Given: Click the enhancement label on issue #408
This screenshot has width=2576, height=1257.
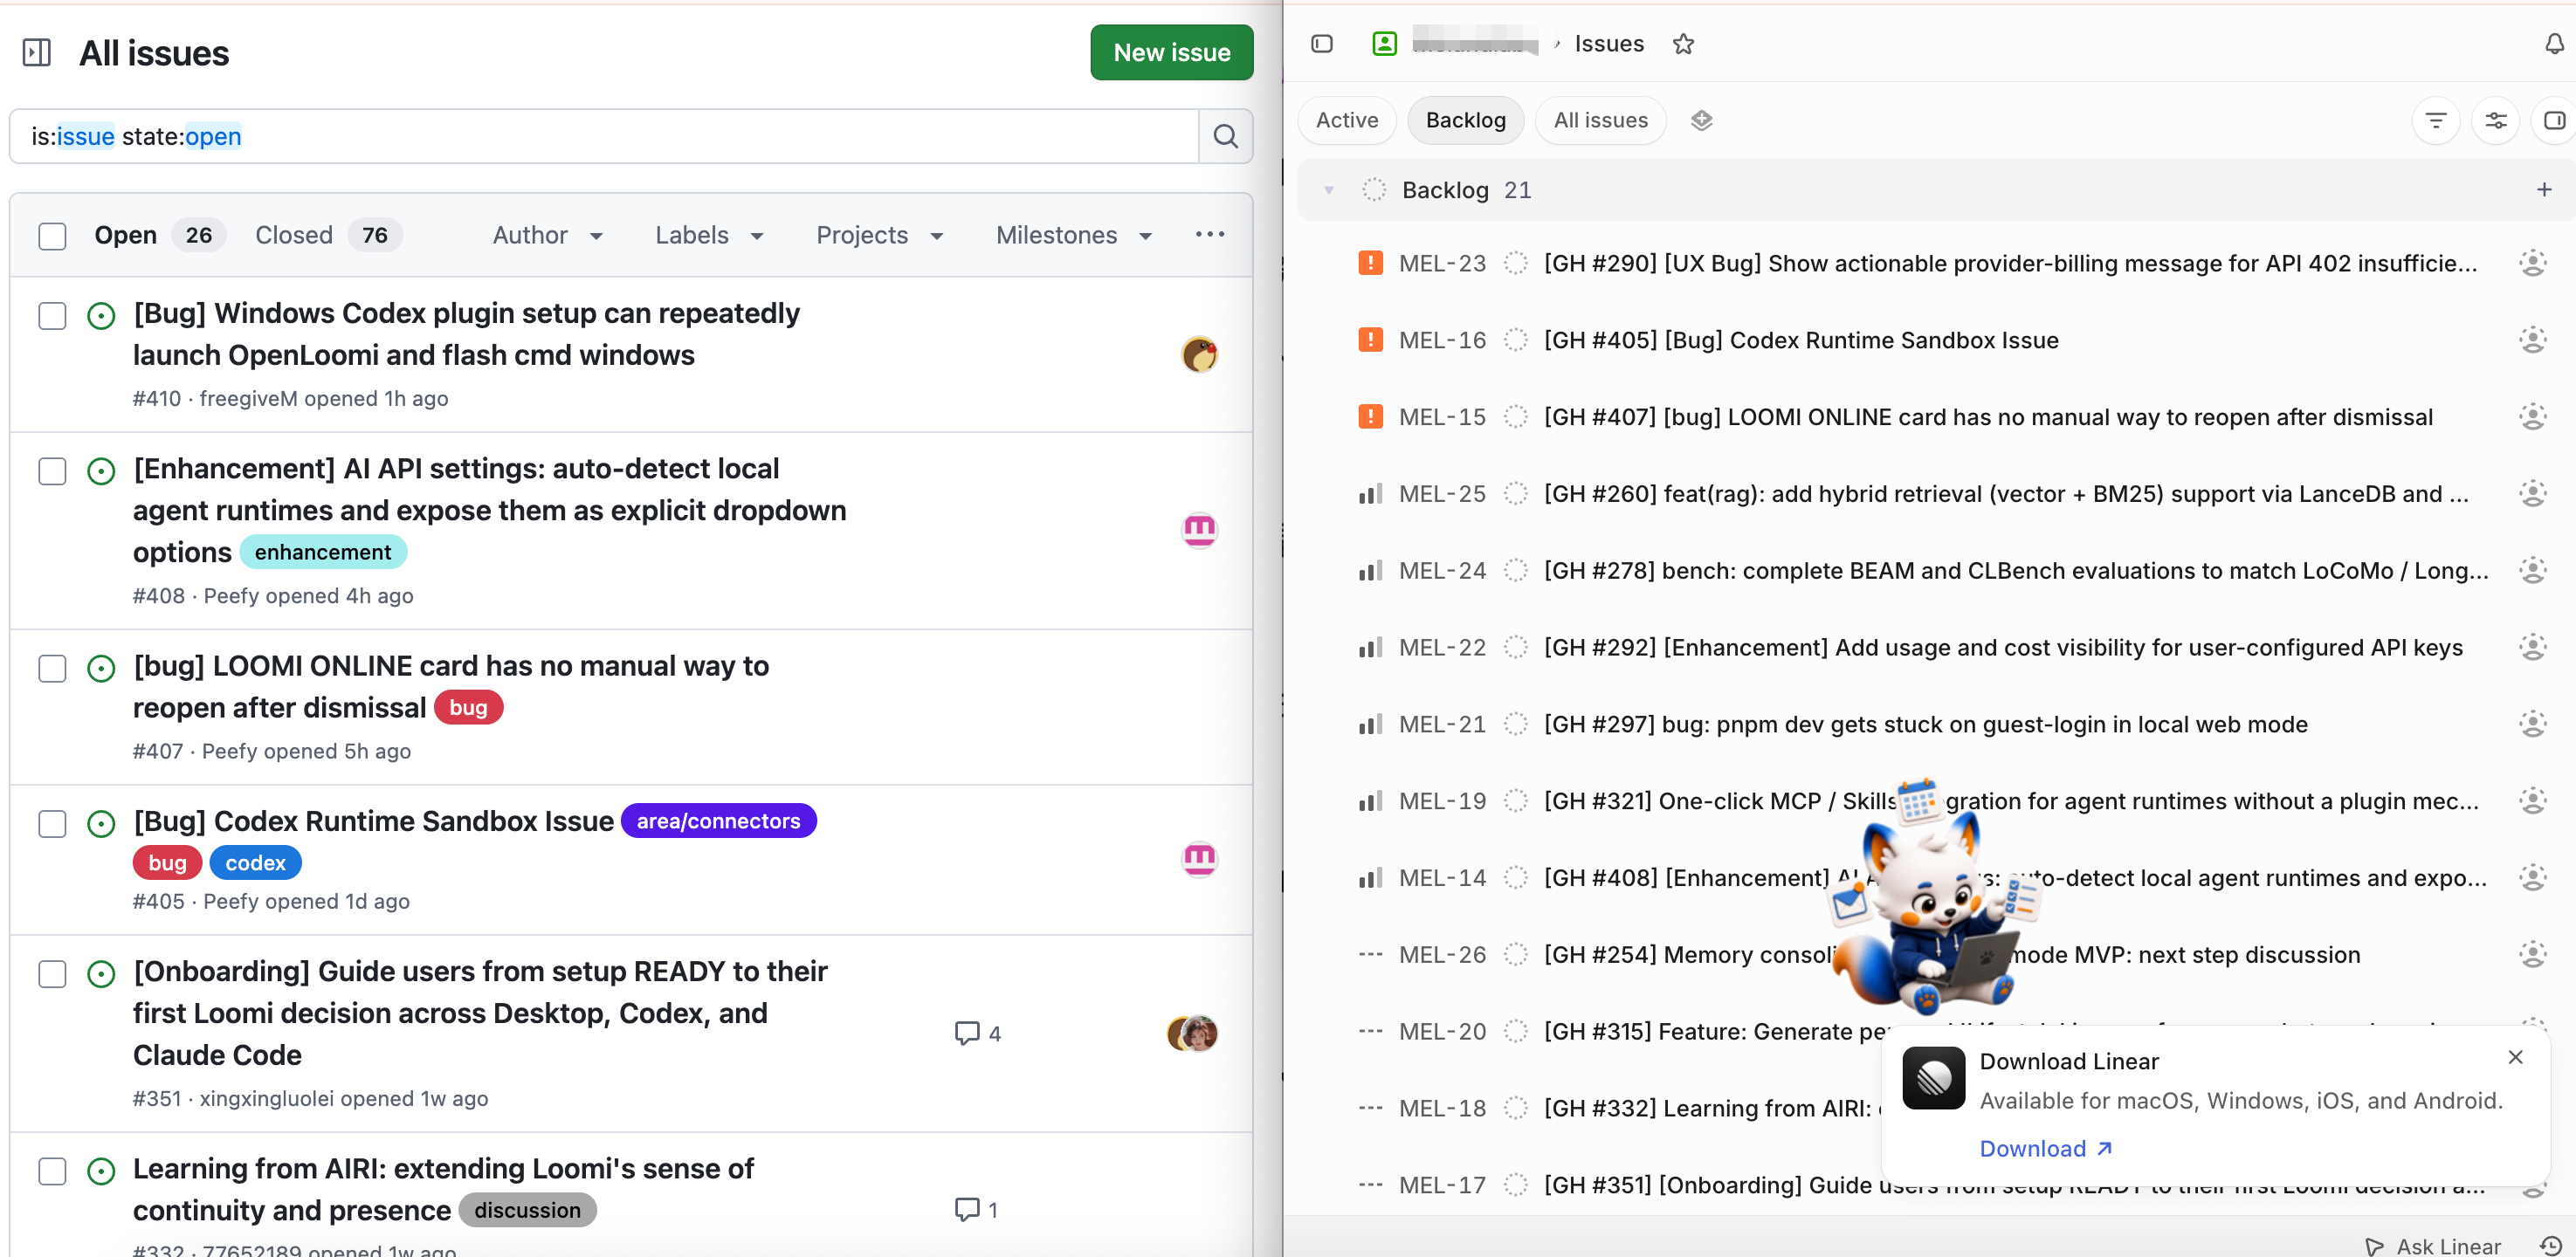Looking at the screenshot, I should tap(322, 553).
